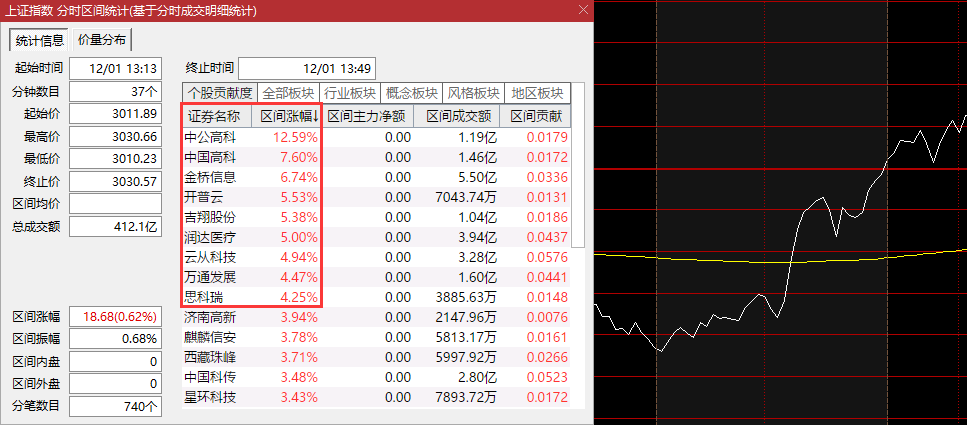967x425 pixels.
Task: Select the 麒麟信安 row
Action: (x=377, y=337)
